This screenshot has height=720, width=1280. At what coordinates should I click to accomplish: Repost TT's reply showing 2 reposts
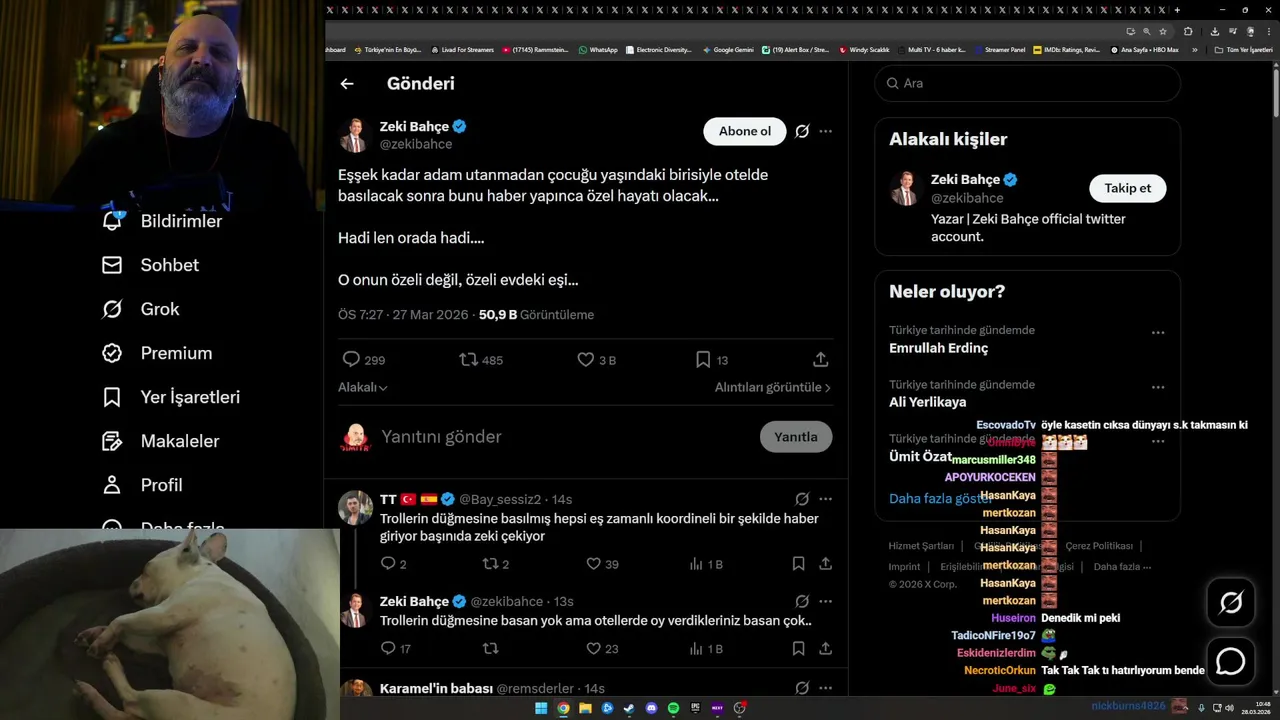pos(490,564)
